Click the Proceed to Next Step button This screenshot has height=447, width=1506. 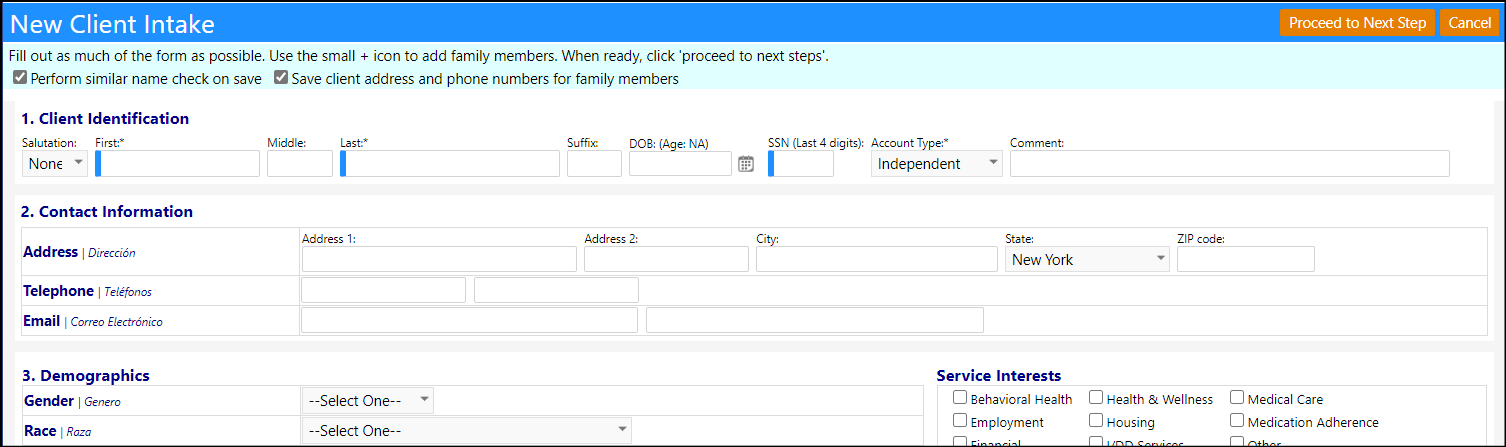click(x=1357, y=23)
